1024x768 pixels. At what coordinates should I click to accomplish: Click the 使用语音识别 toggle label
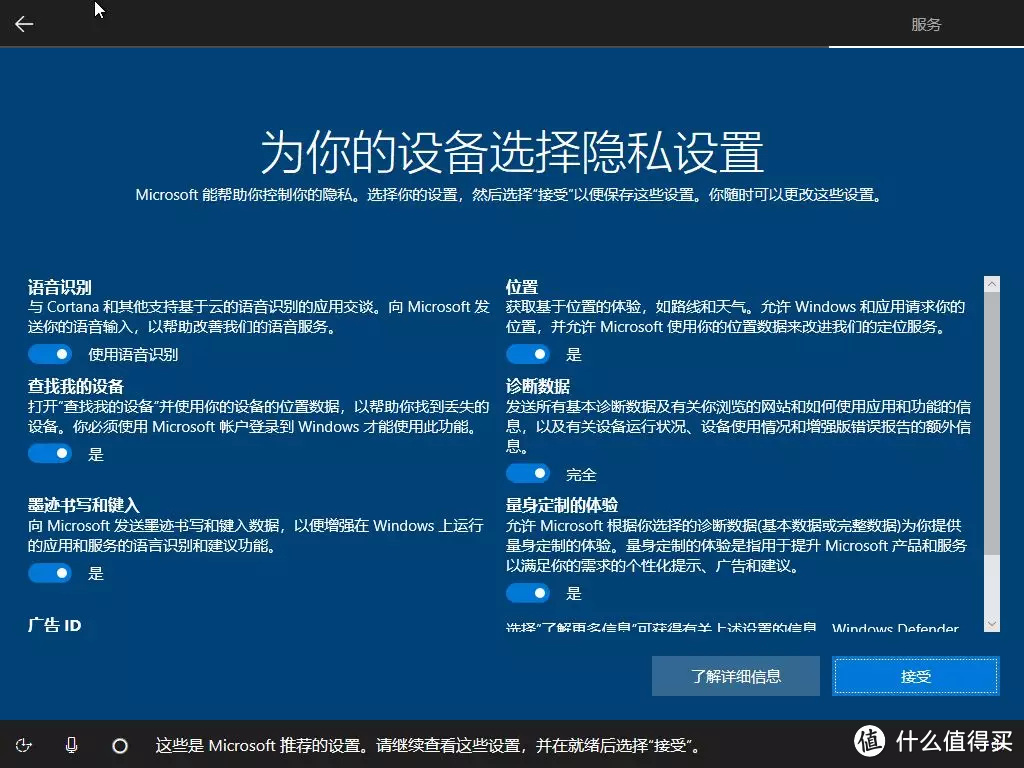[x=133, y=353]
